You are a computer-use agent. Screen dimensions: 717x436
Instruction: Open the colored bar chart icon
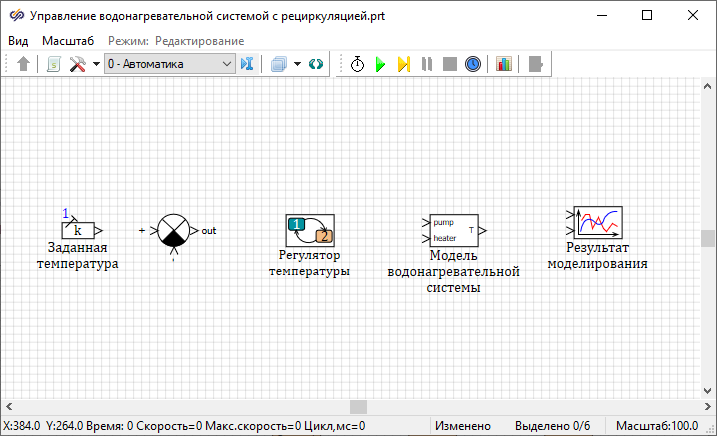(x=503, y=64)
